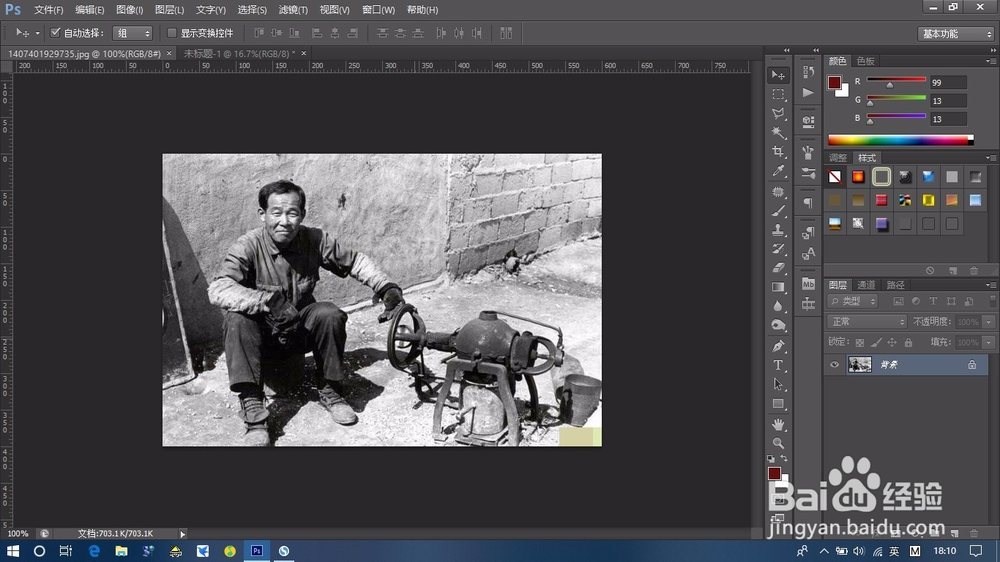Open the Actions panel play icon
This screenshot has height=562, width=1000.
click(x=808, y=93)
